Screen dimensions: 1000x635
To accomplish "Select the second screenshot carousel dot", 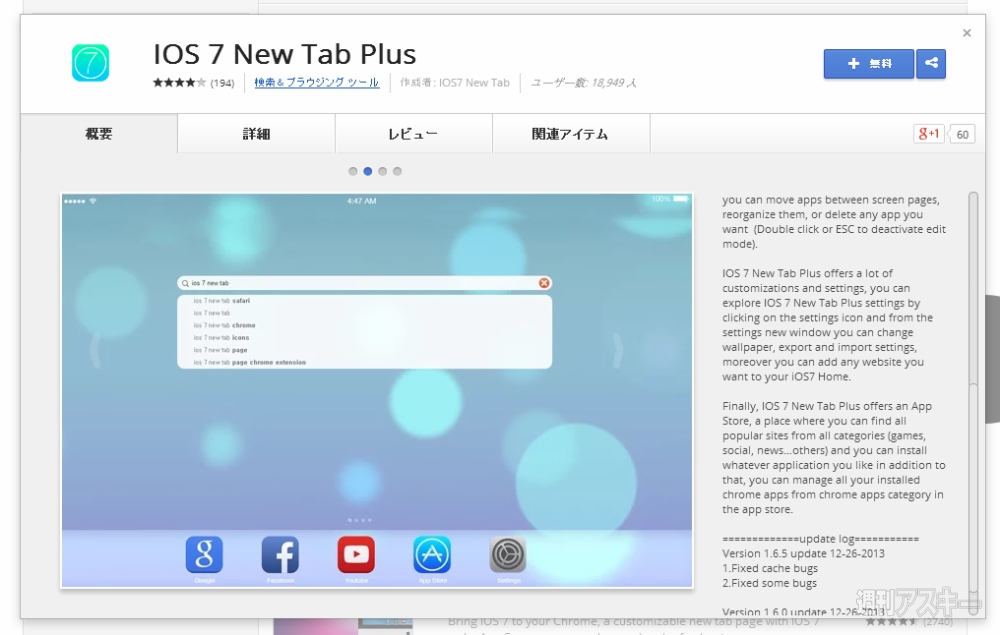I will pyautogui.click(x=367, y=171).
